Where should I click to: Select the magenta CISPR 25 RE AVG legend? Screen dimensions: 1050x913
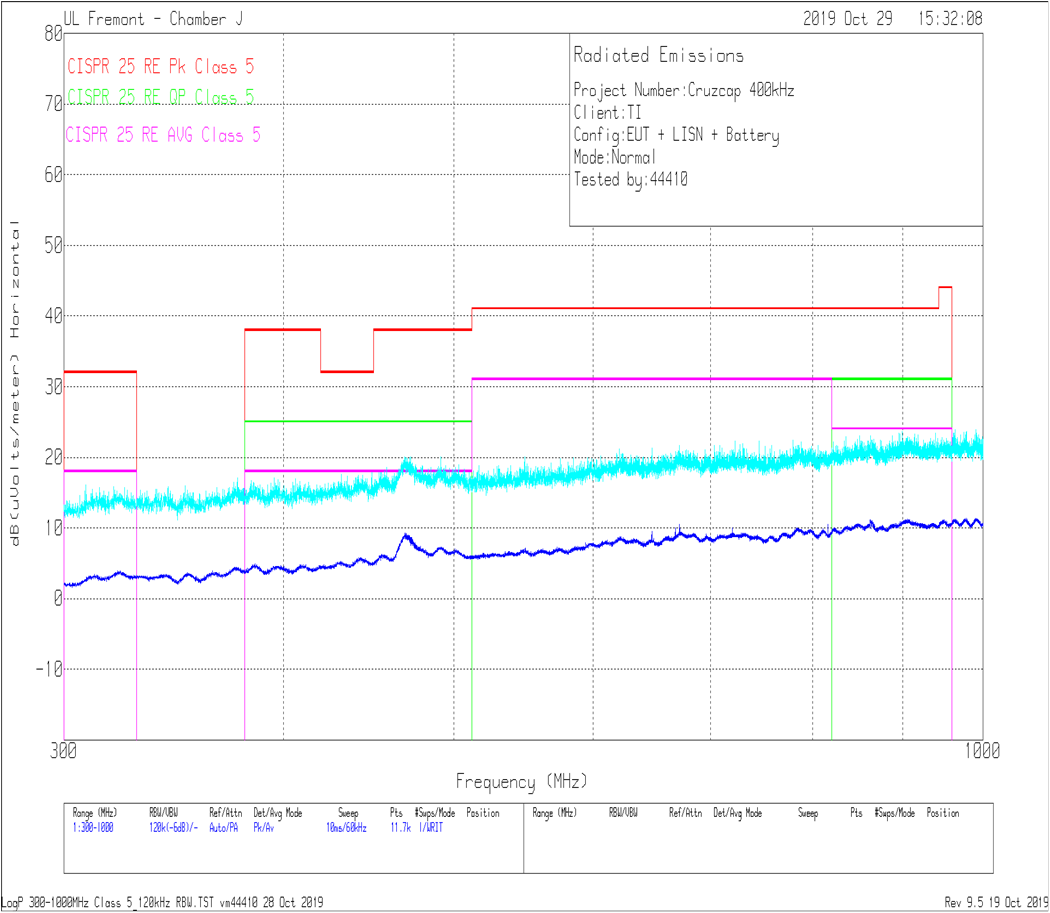click(163, 135)
